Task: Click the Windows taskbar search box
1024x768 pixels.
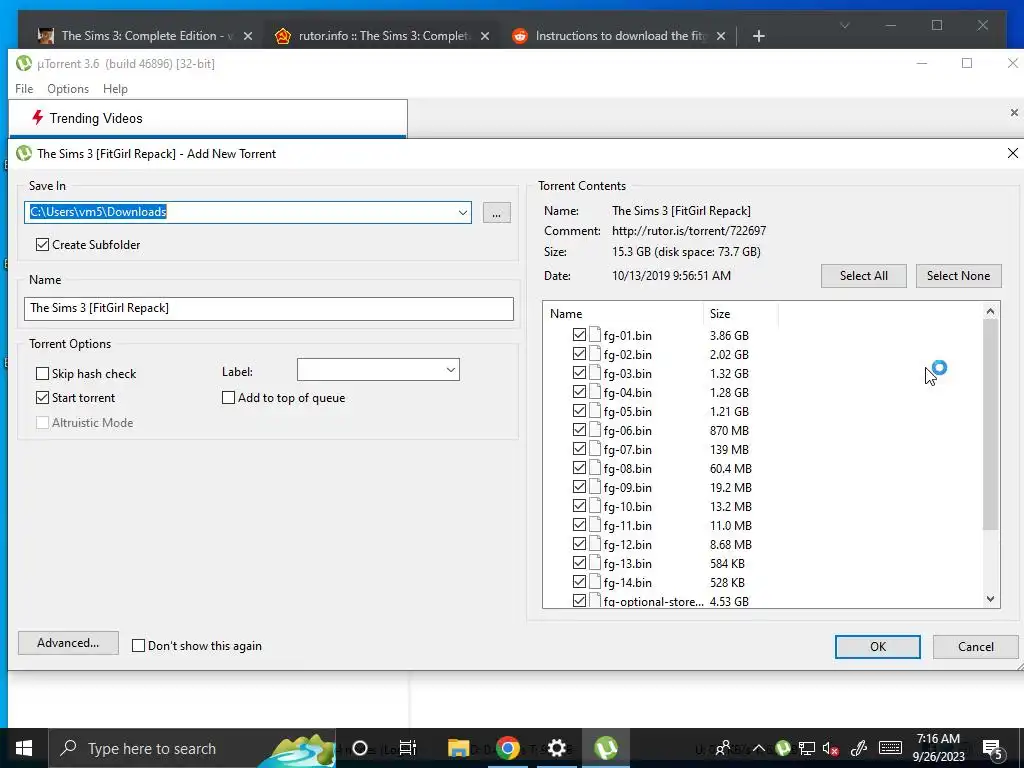Action: click(x=192, y=748)
